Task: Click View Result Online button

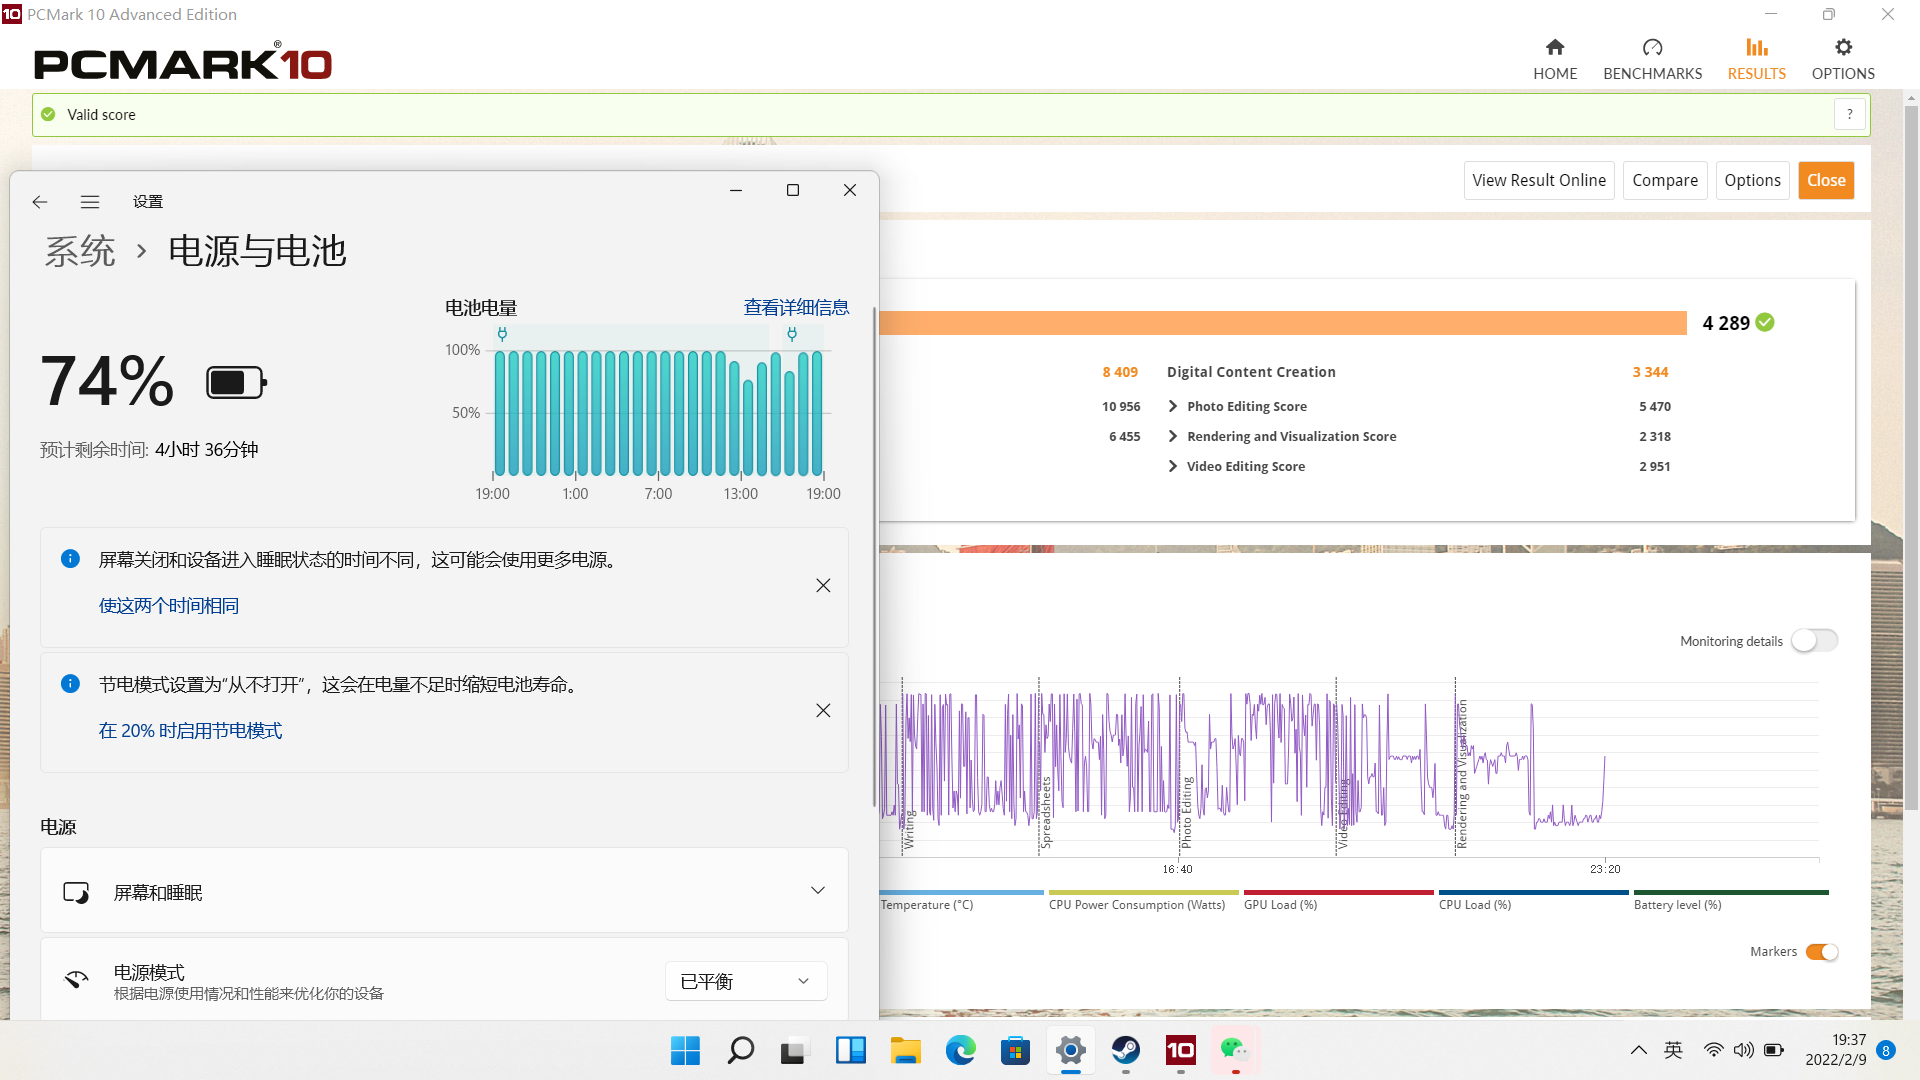Action: 1539,180
